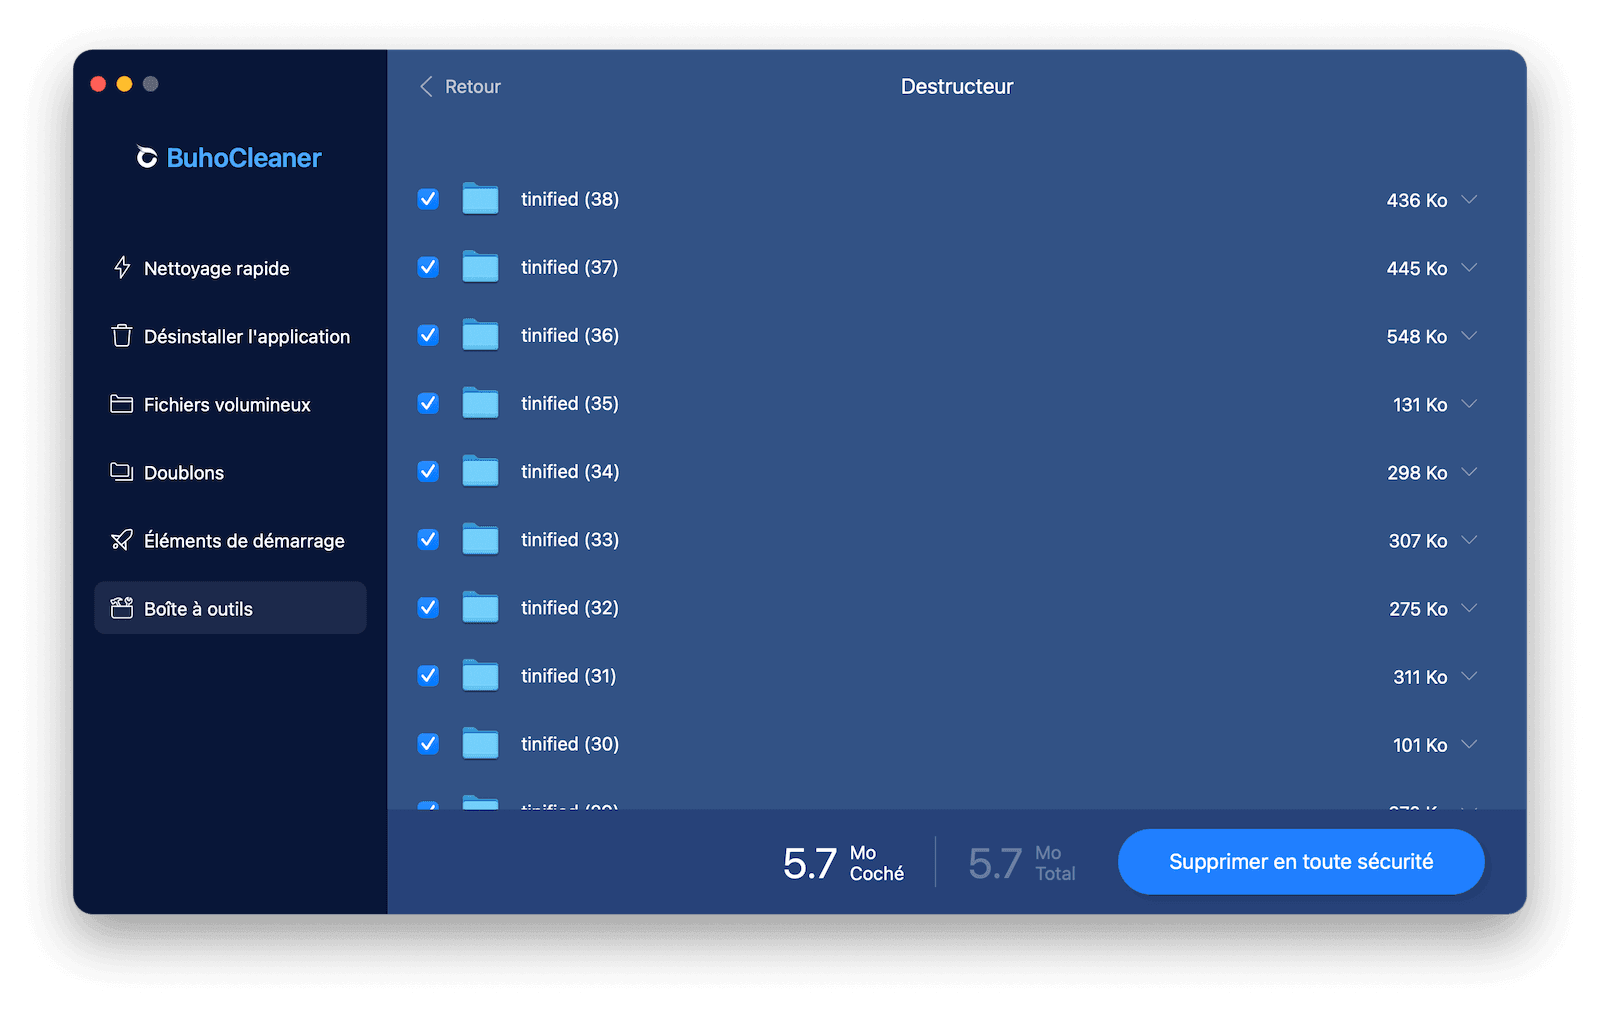
Task: Expand the 131 Ko entry tinified (35)
Action: coord(1469,404)
